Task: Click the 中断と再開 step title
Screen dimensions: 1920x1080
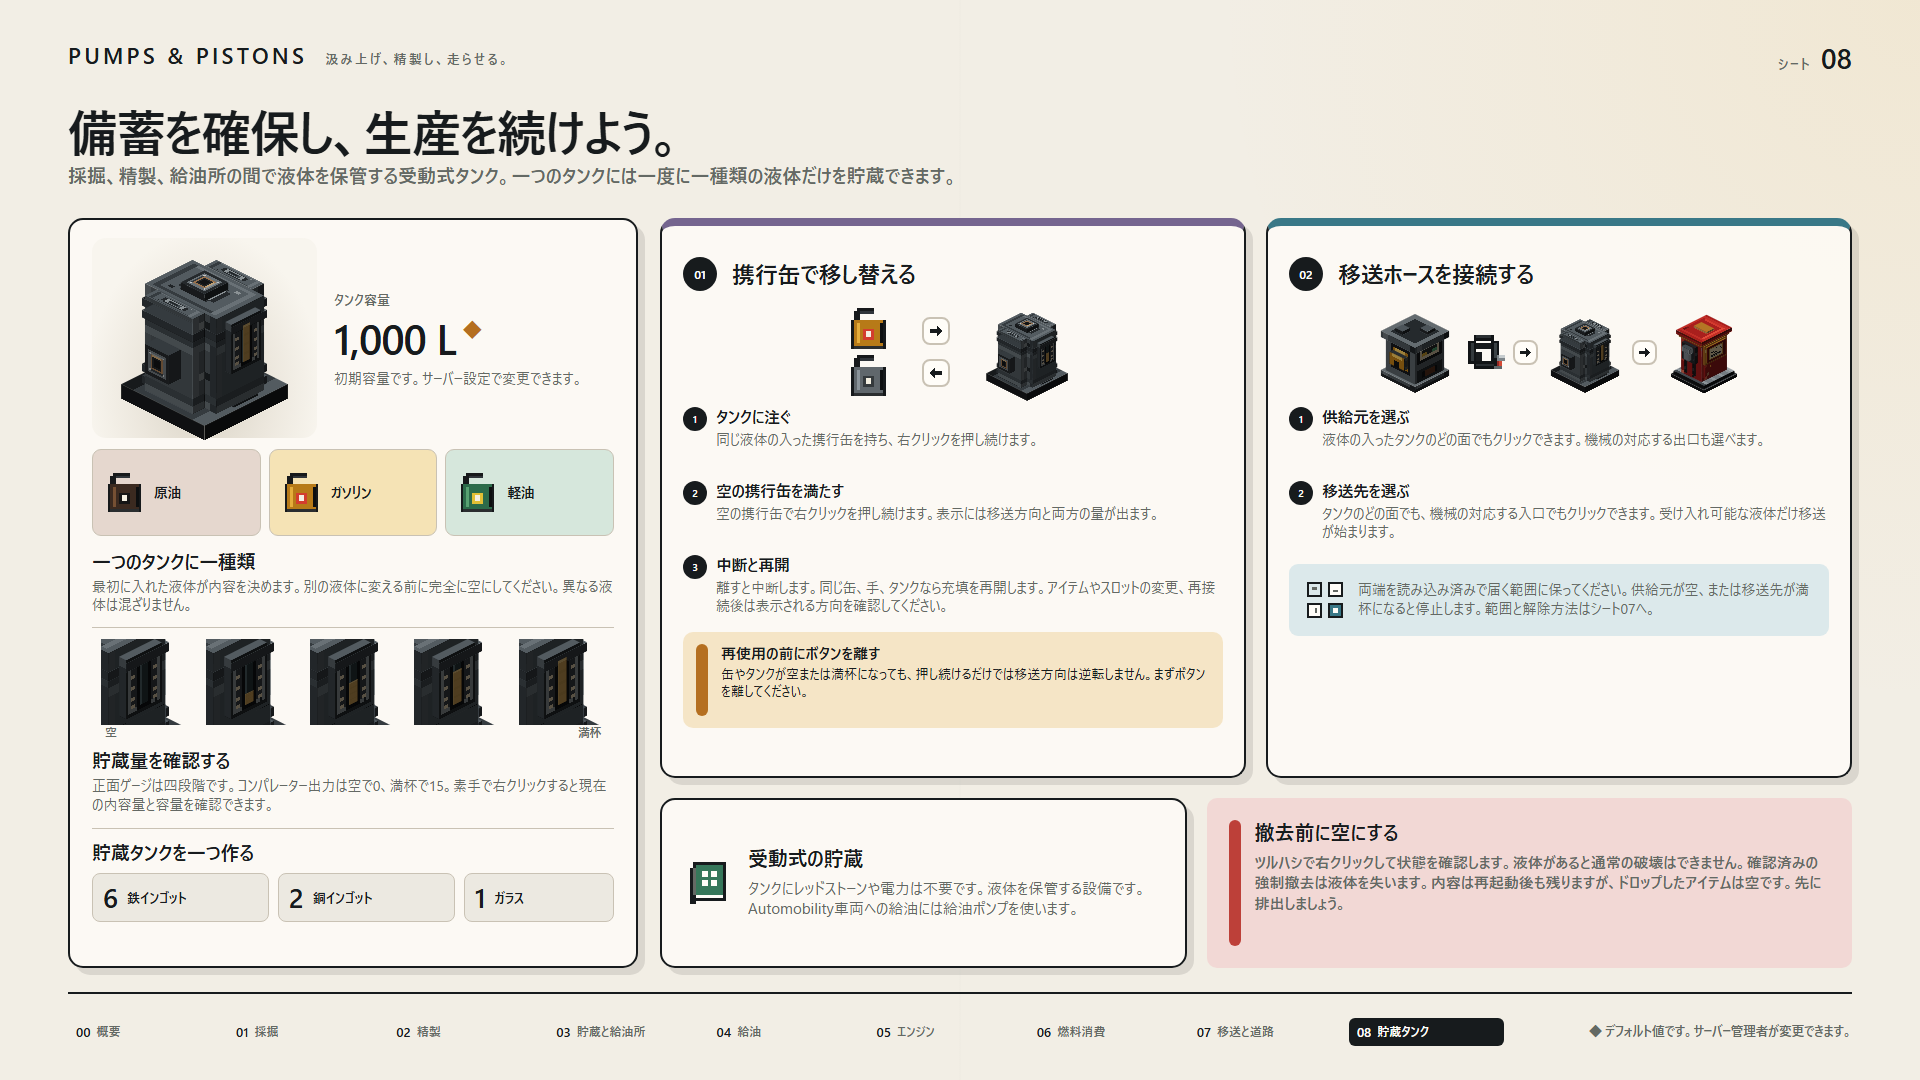Action: (x=753, y=565)
